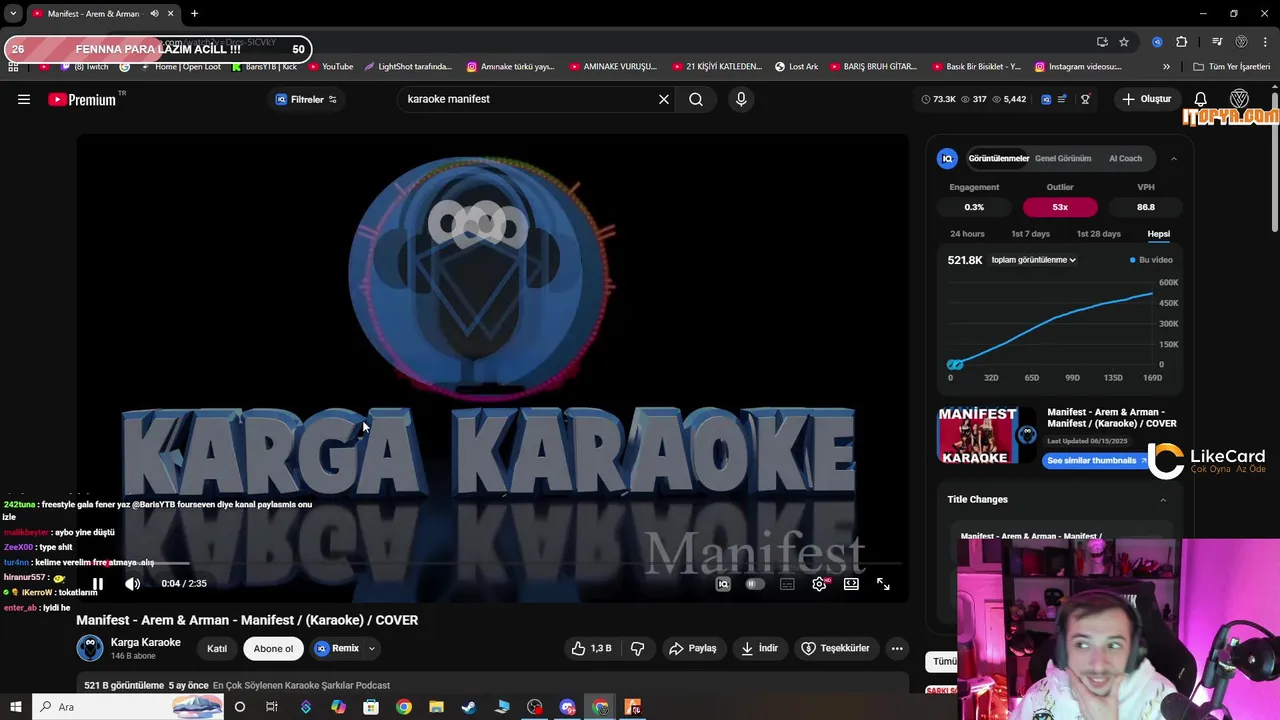Clear the search box with the X icon

click(664, 99)
